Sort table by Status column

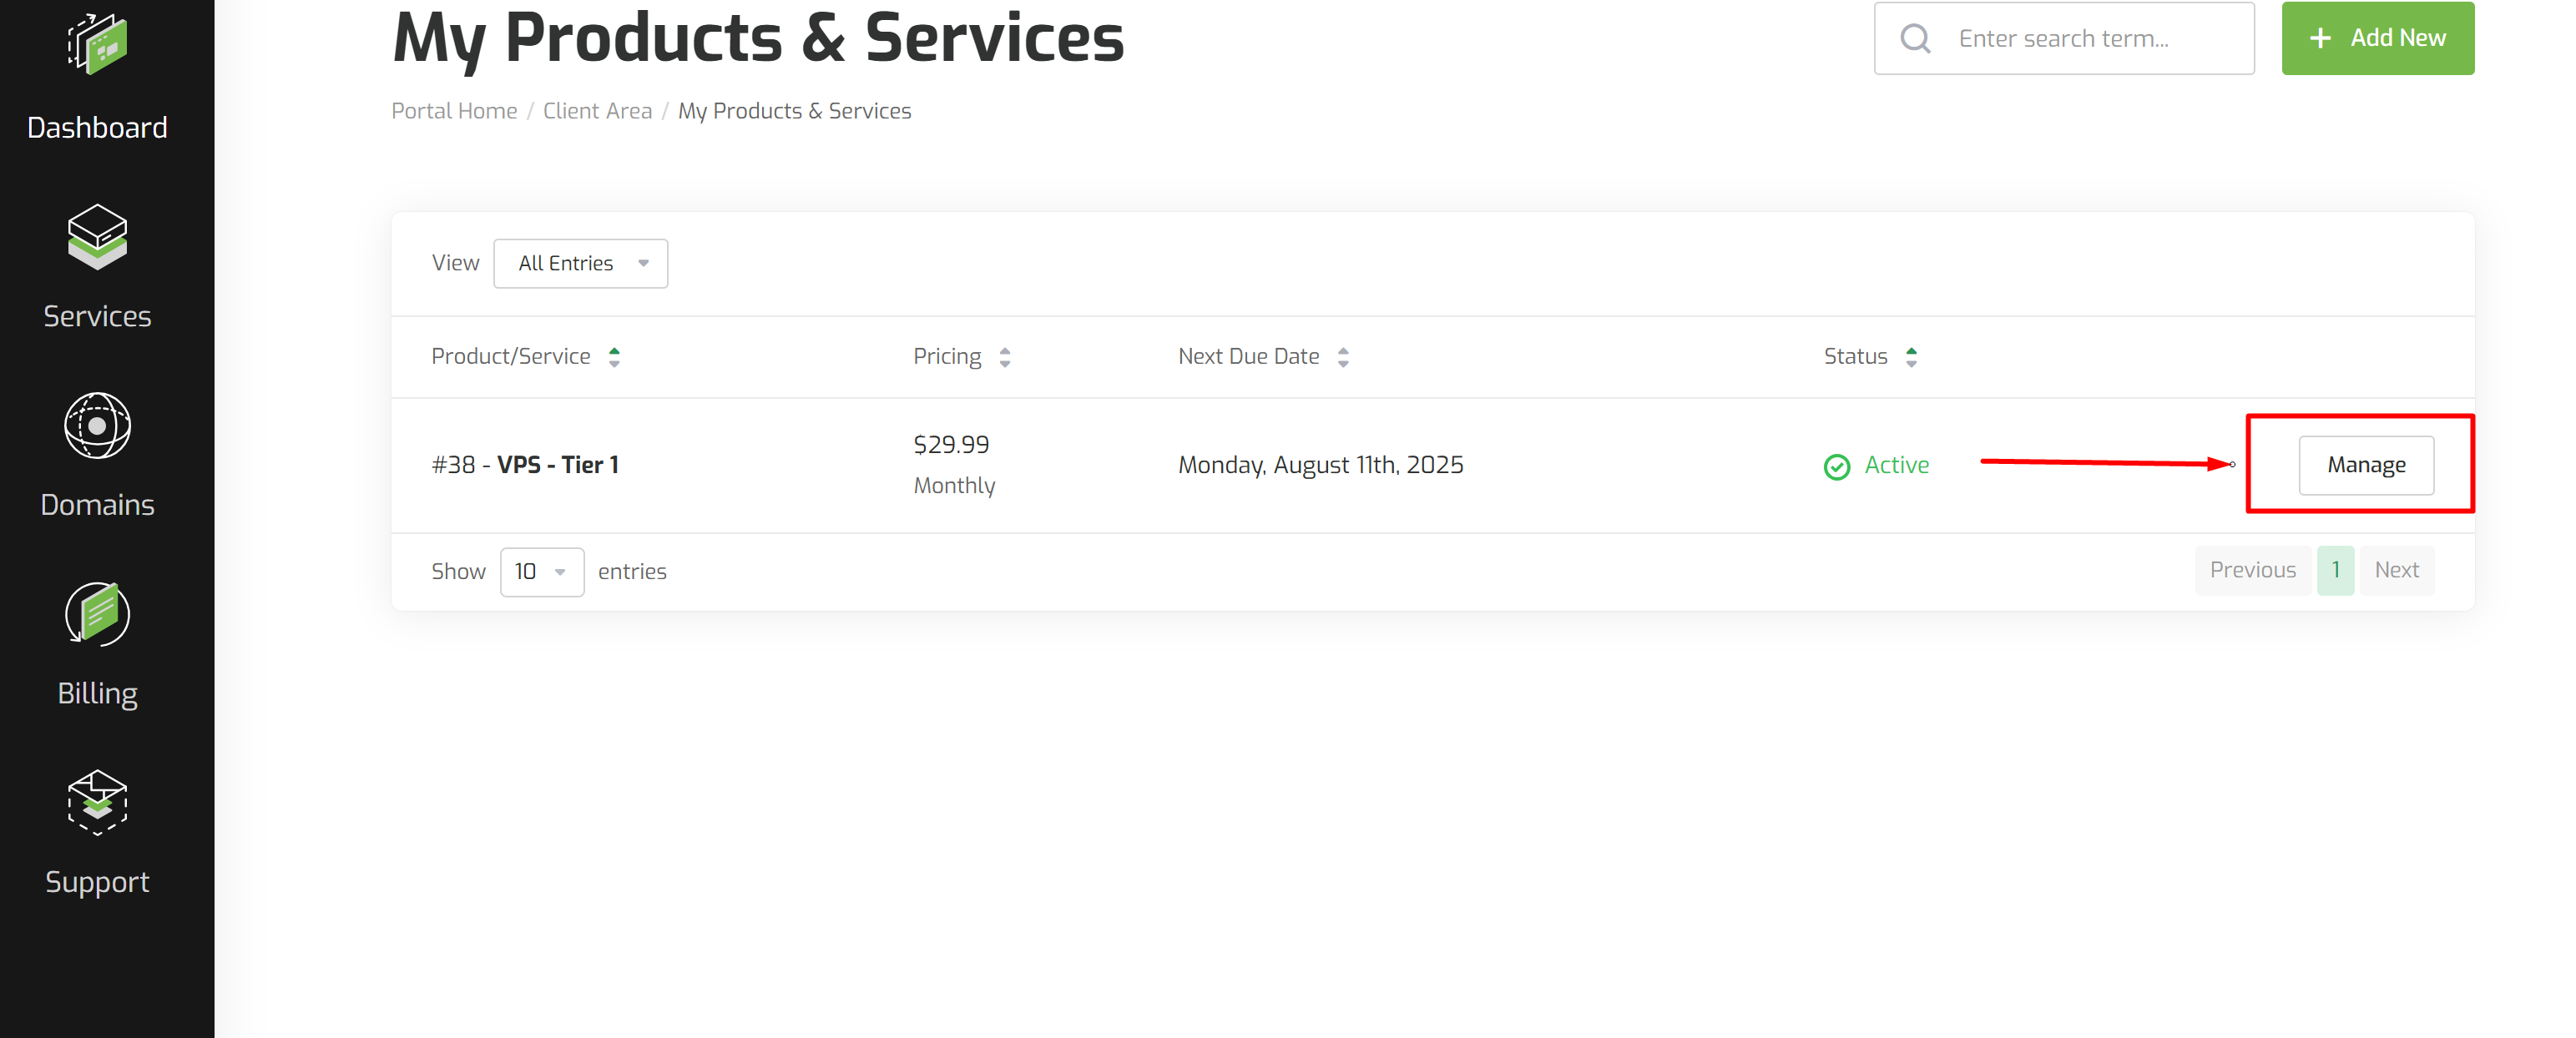(1911, 357)
